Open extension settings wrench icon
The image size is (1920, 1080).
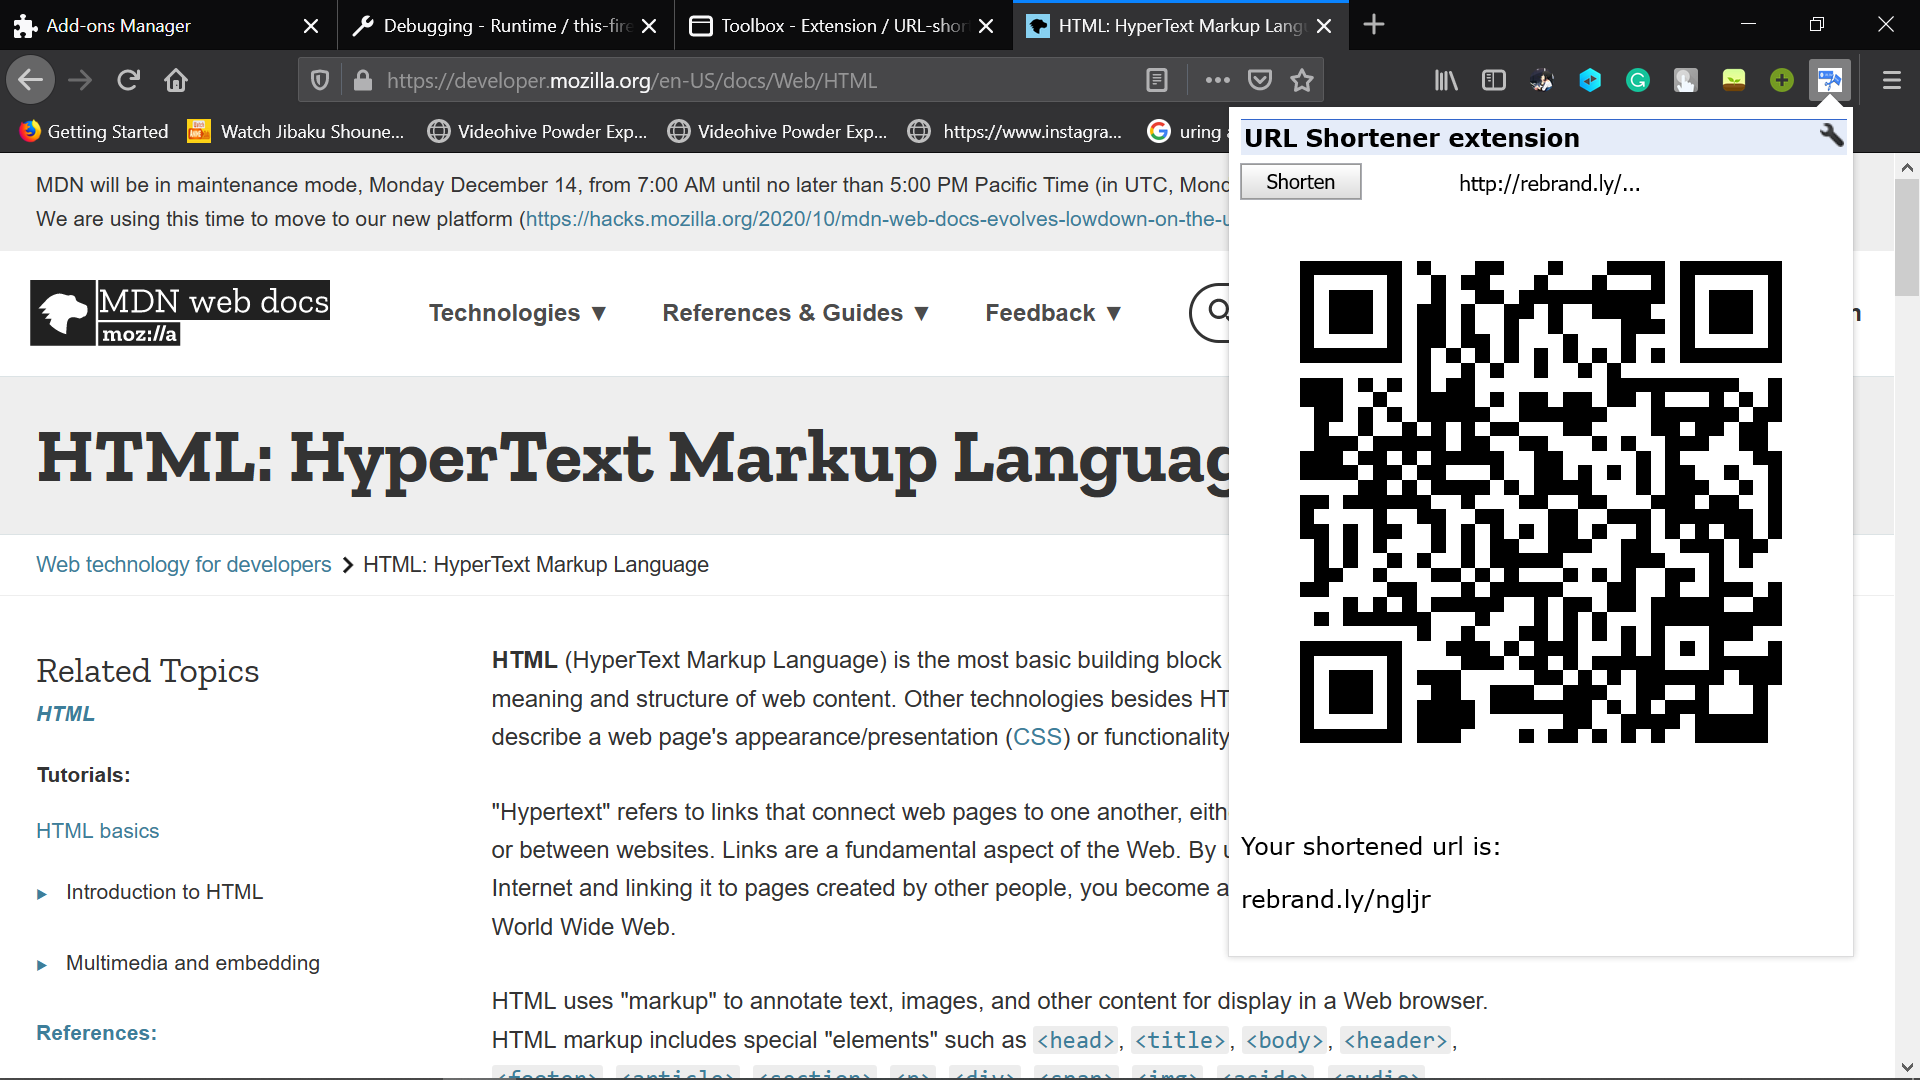point(1831,135)
